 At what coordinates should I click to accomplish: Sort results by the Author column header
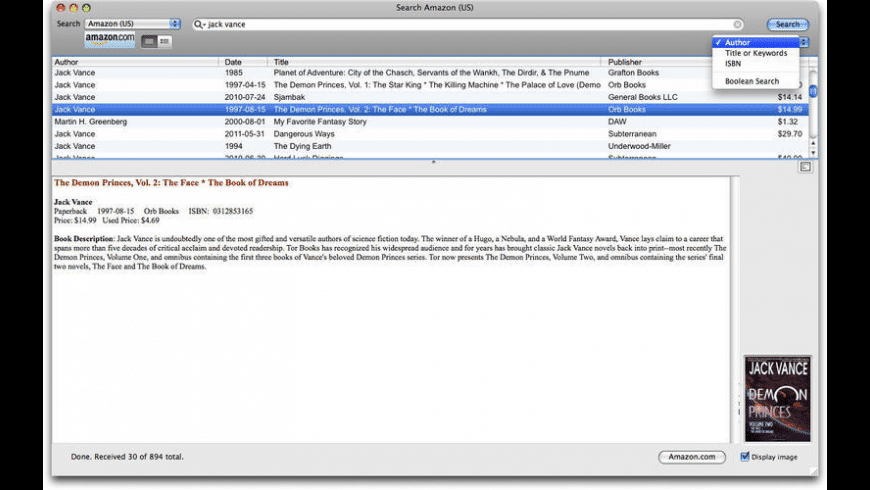(x=135, y=62)
